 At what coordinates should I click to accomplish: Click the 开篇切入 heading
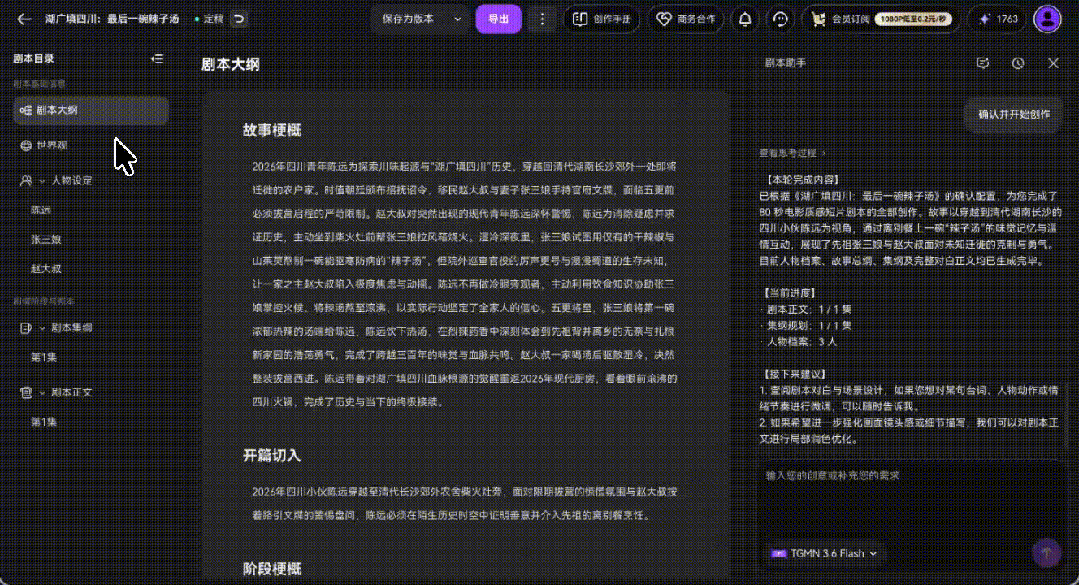click(272, 456)
